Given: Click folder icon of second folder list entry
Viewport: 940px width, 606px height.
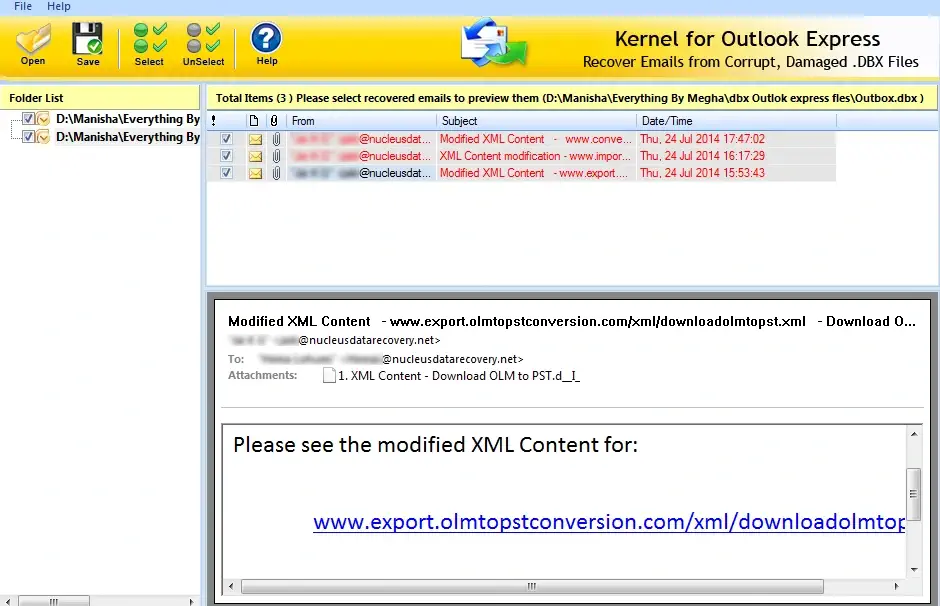Looking at the screenshot, I should tap(43, 137).
